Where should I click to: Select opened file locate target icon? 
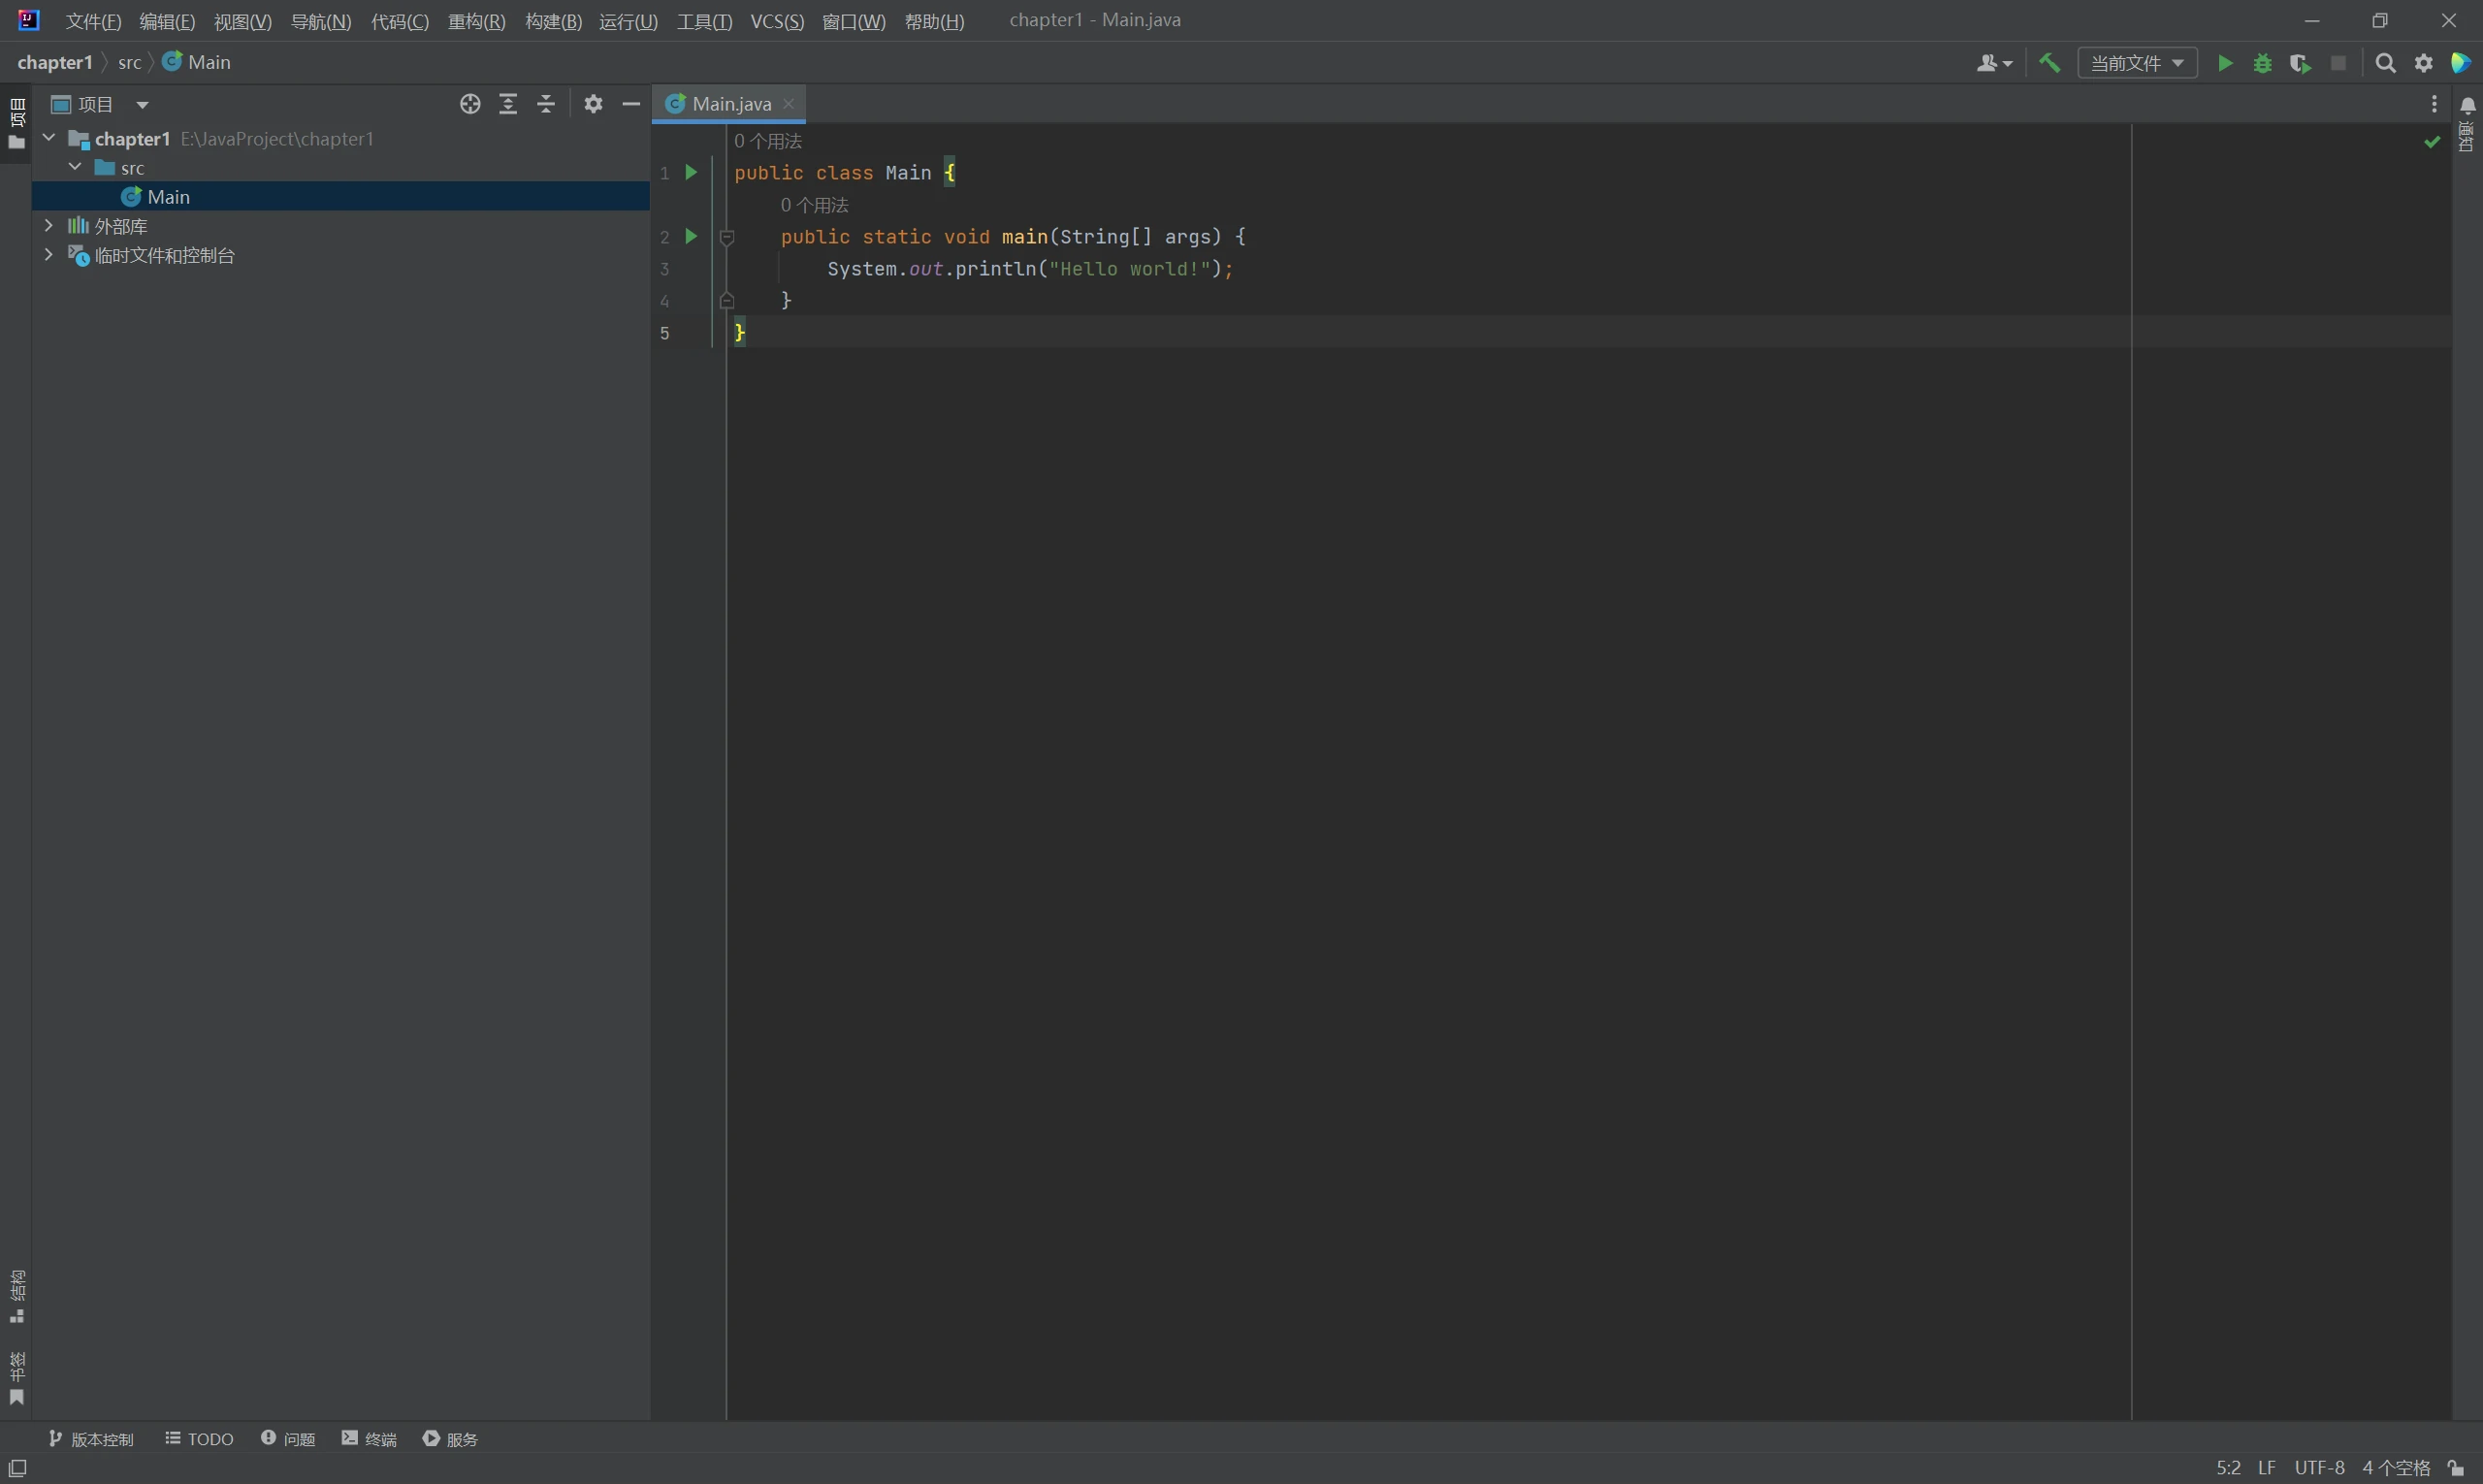[470, 104]
